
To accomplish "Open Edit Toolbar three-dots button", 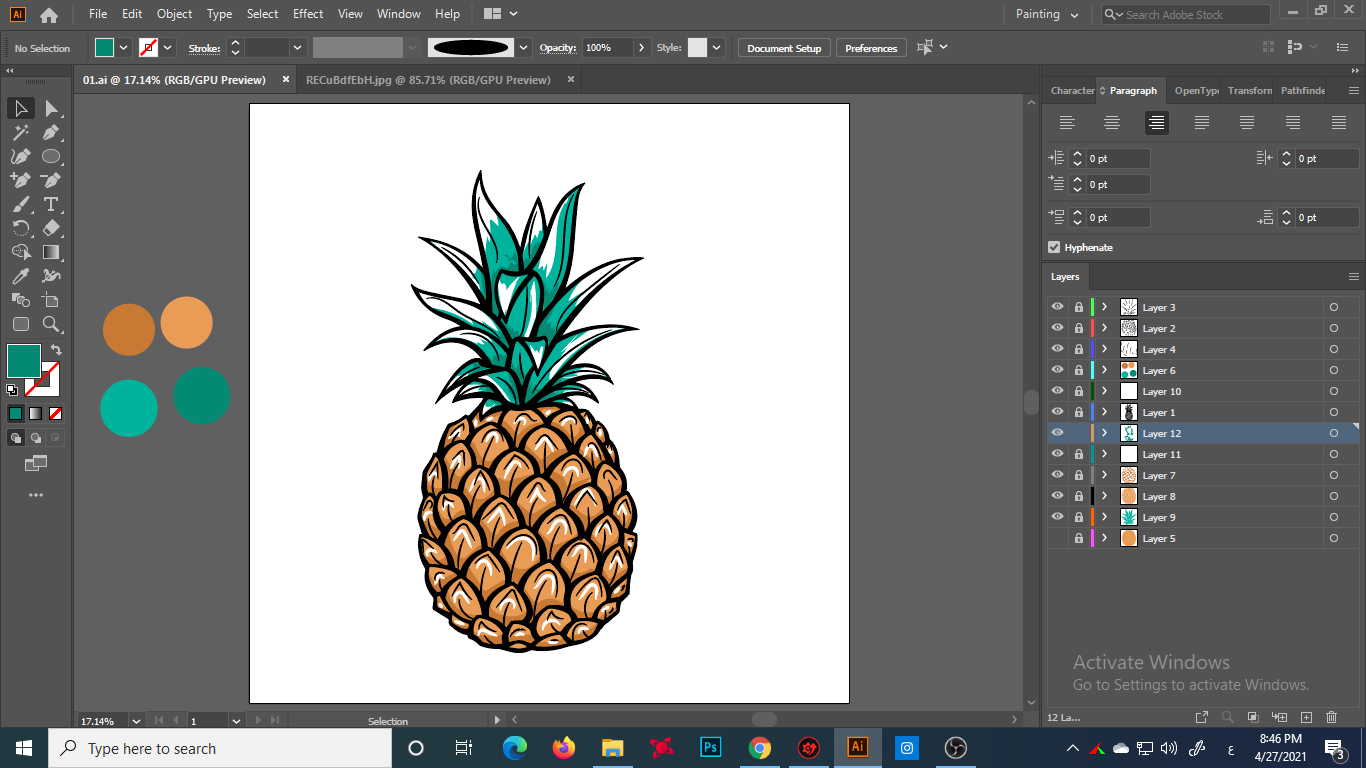I will click(36, 495).
